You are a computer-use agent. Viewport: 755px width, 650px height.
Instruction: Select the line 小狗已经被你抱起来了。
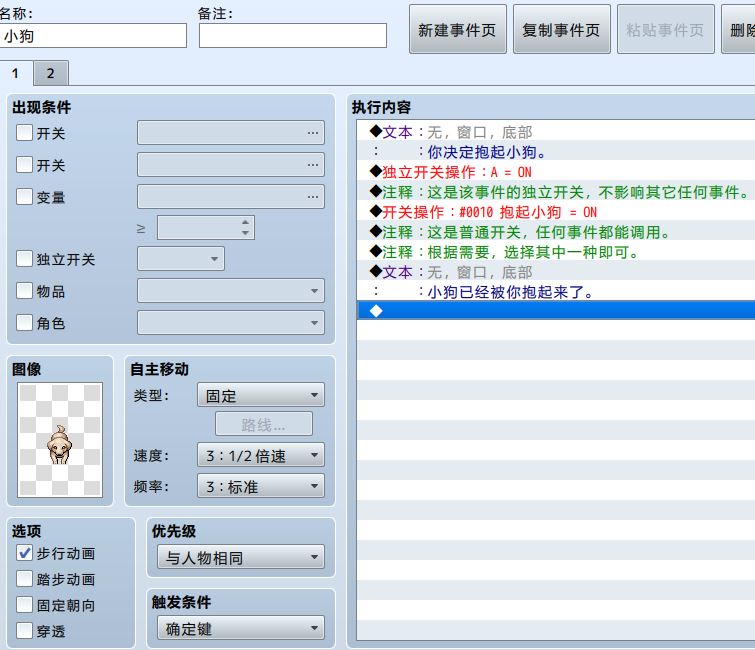pyautogui.click(x=556, y=292)
